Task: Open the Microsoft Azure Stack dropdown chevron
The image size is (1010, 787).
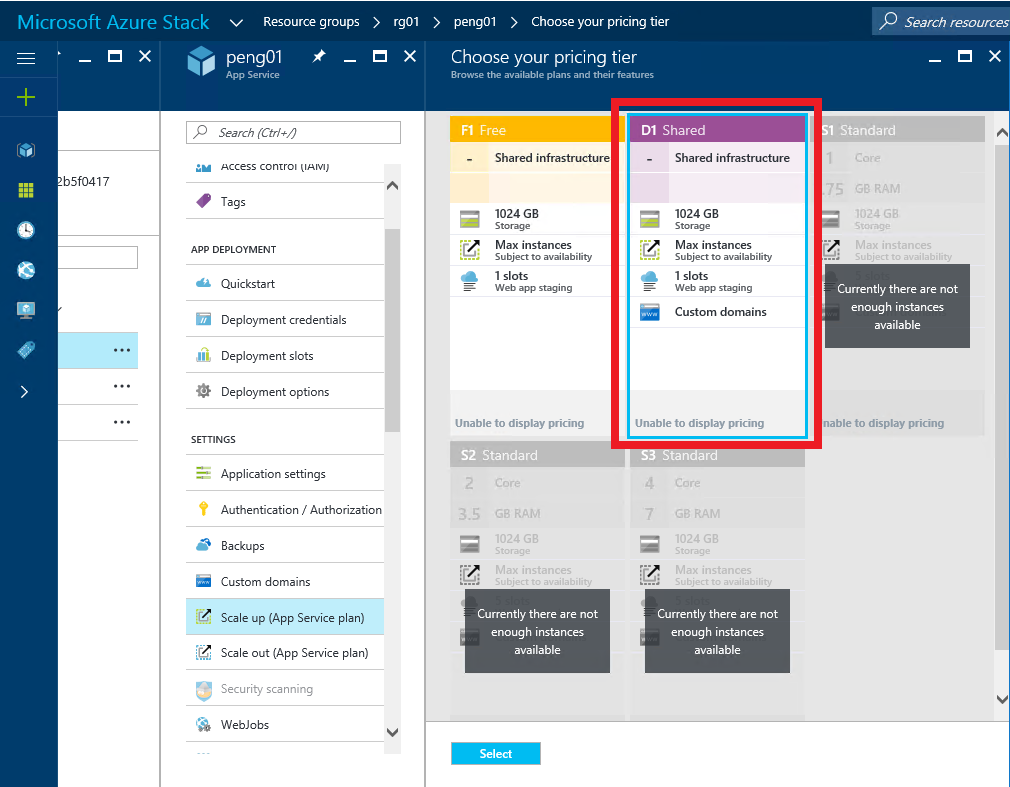Action: coord(236,23)
